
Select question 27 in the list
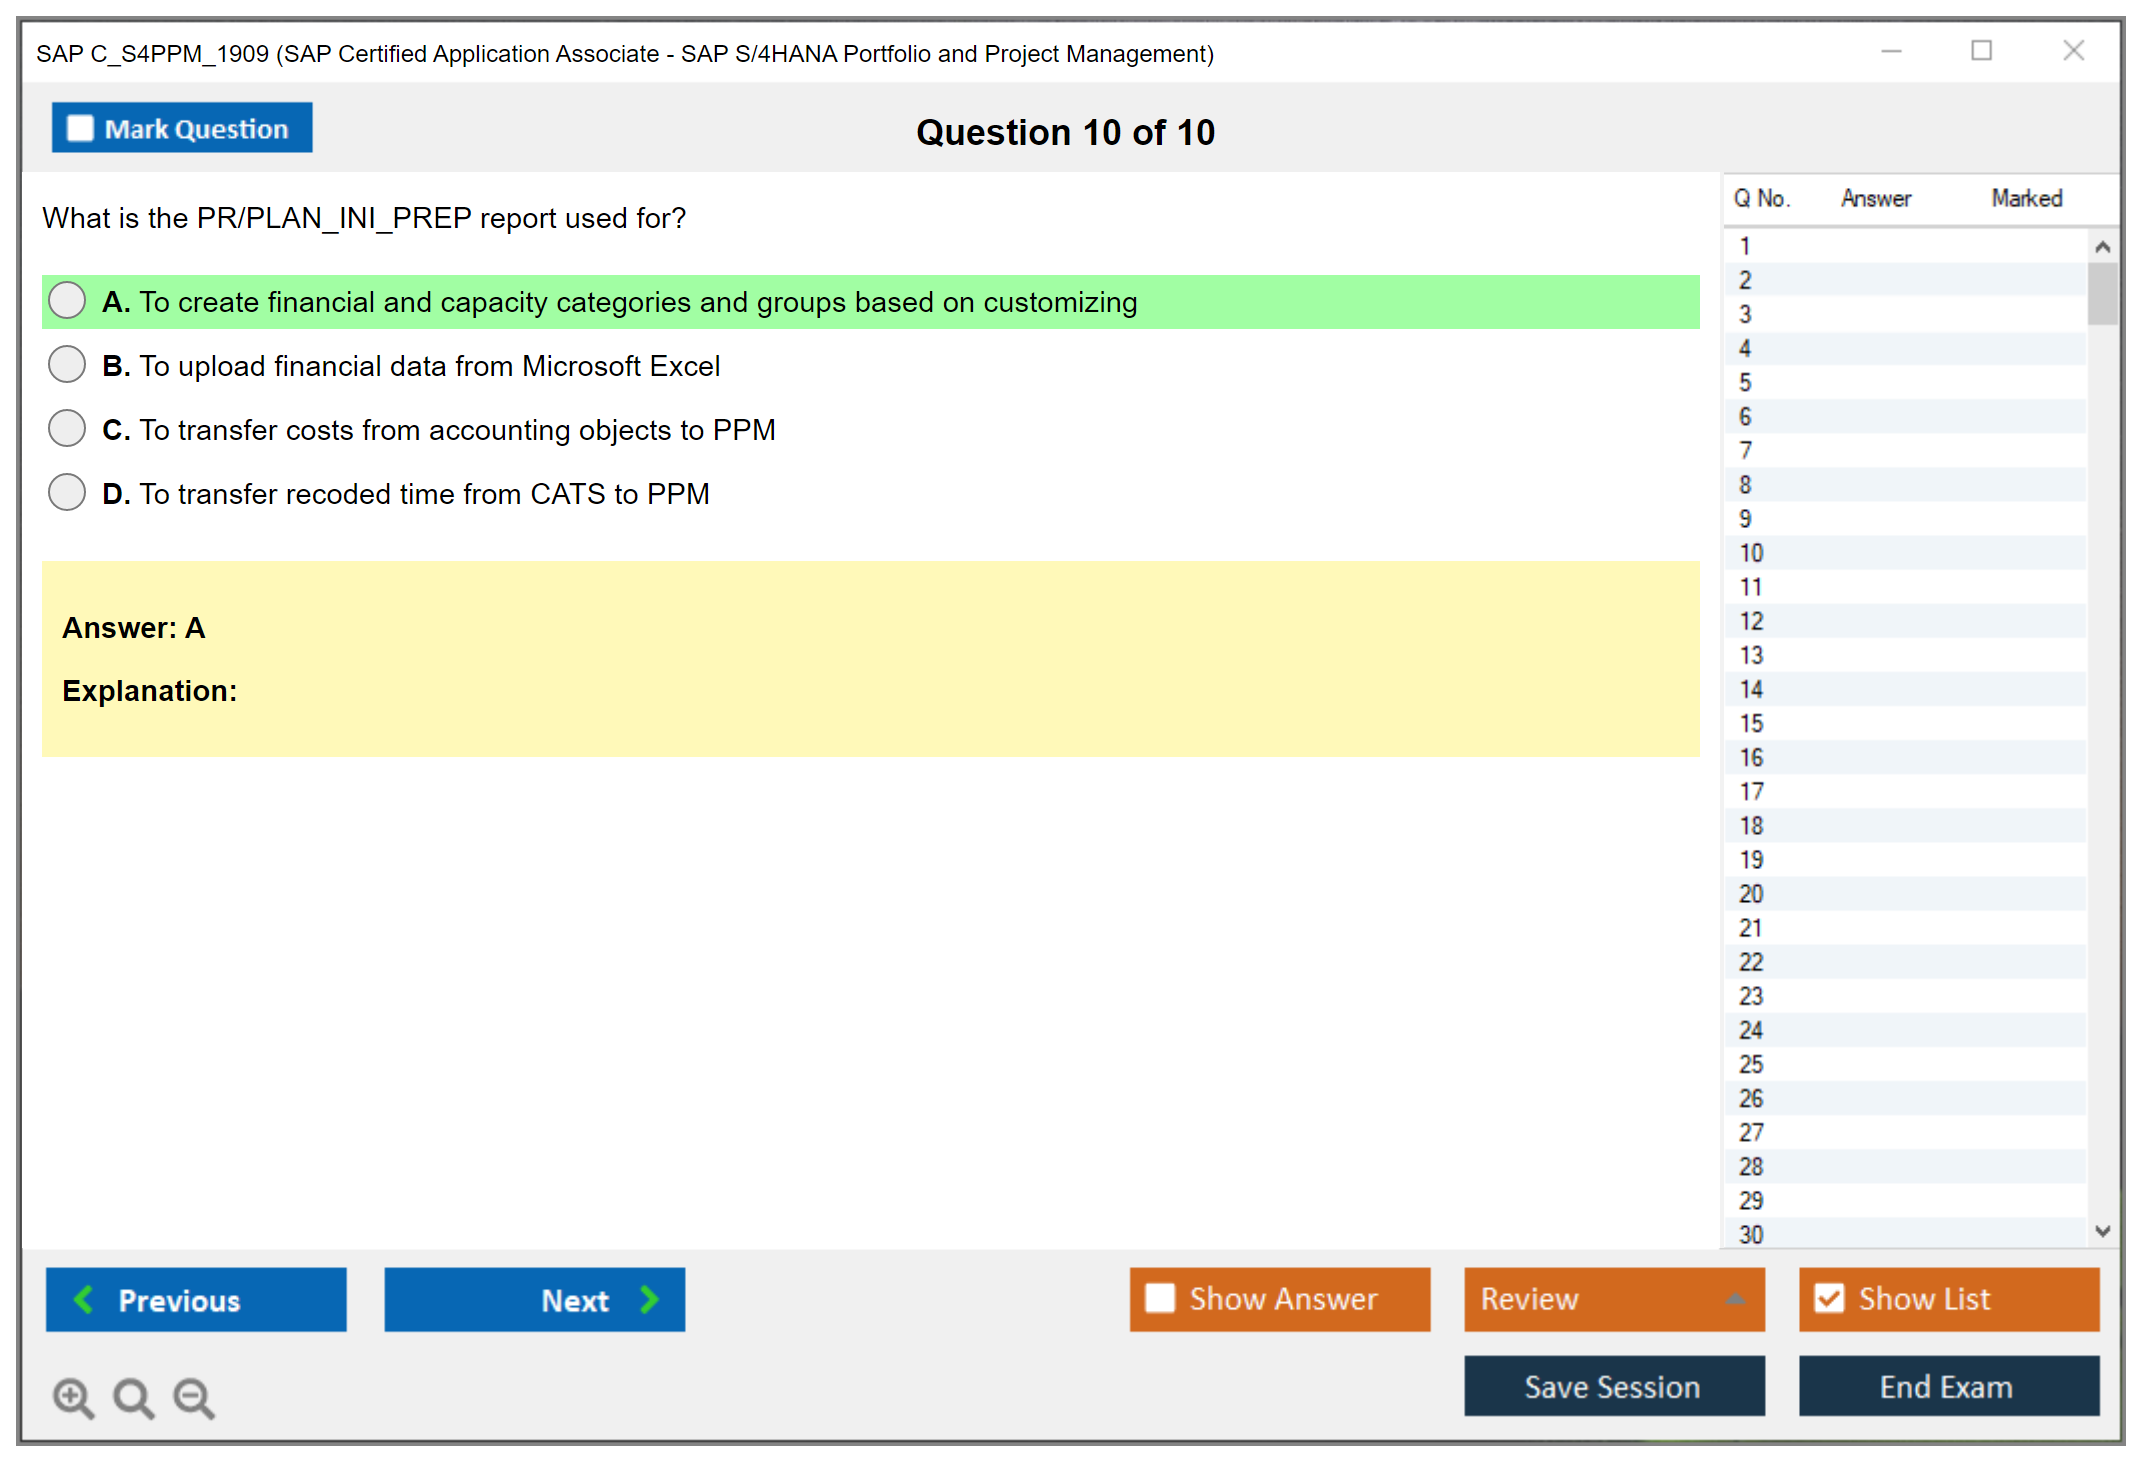point(1752,1132)
